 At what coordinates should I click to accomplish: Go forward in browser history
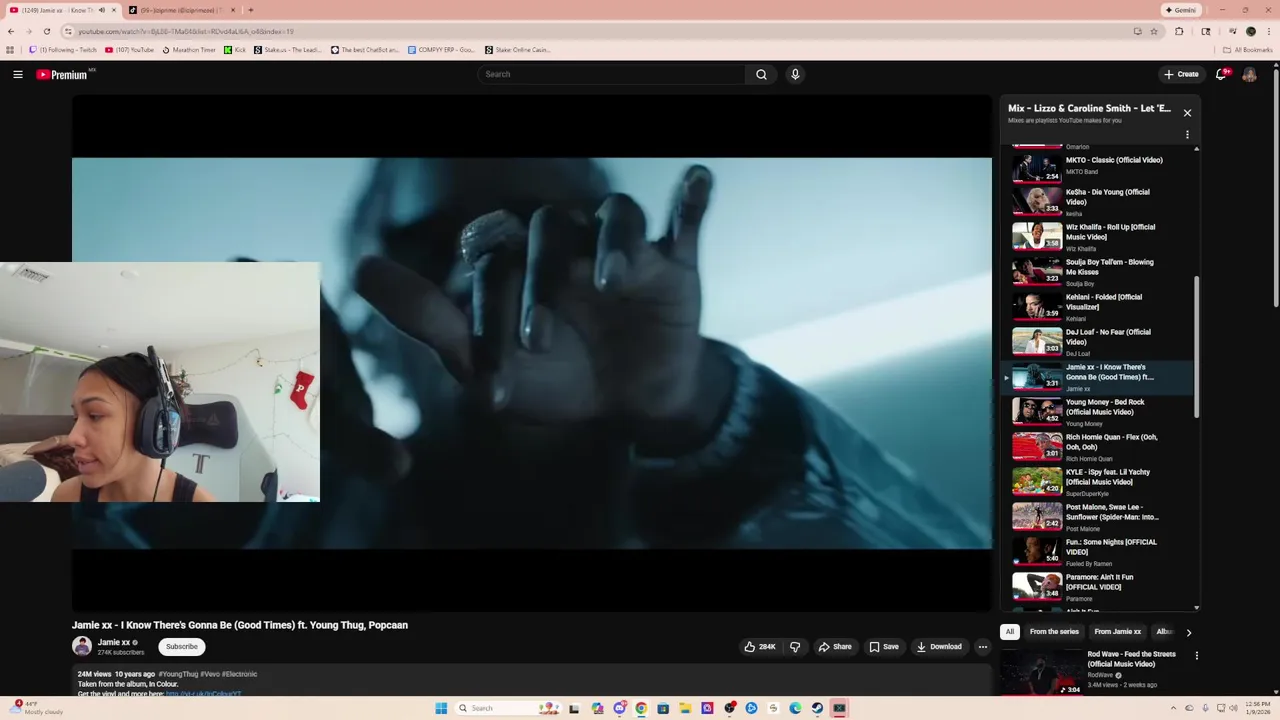click(x=28, y=31)
